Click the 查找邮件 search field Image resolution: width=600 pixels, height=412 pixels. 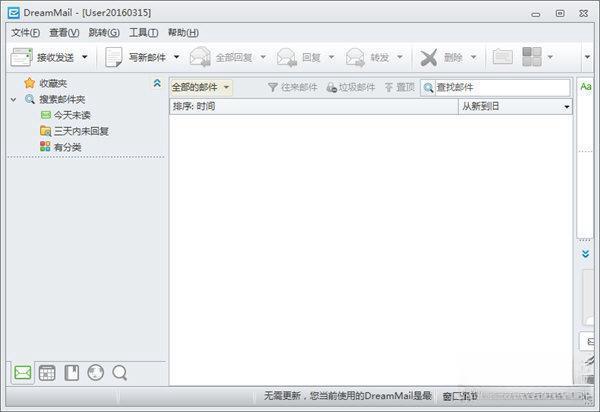click(502, 87)
